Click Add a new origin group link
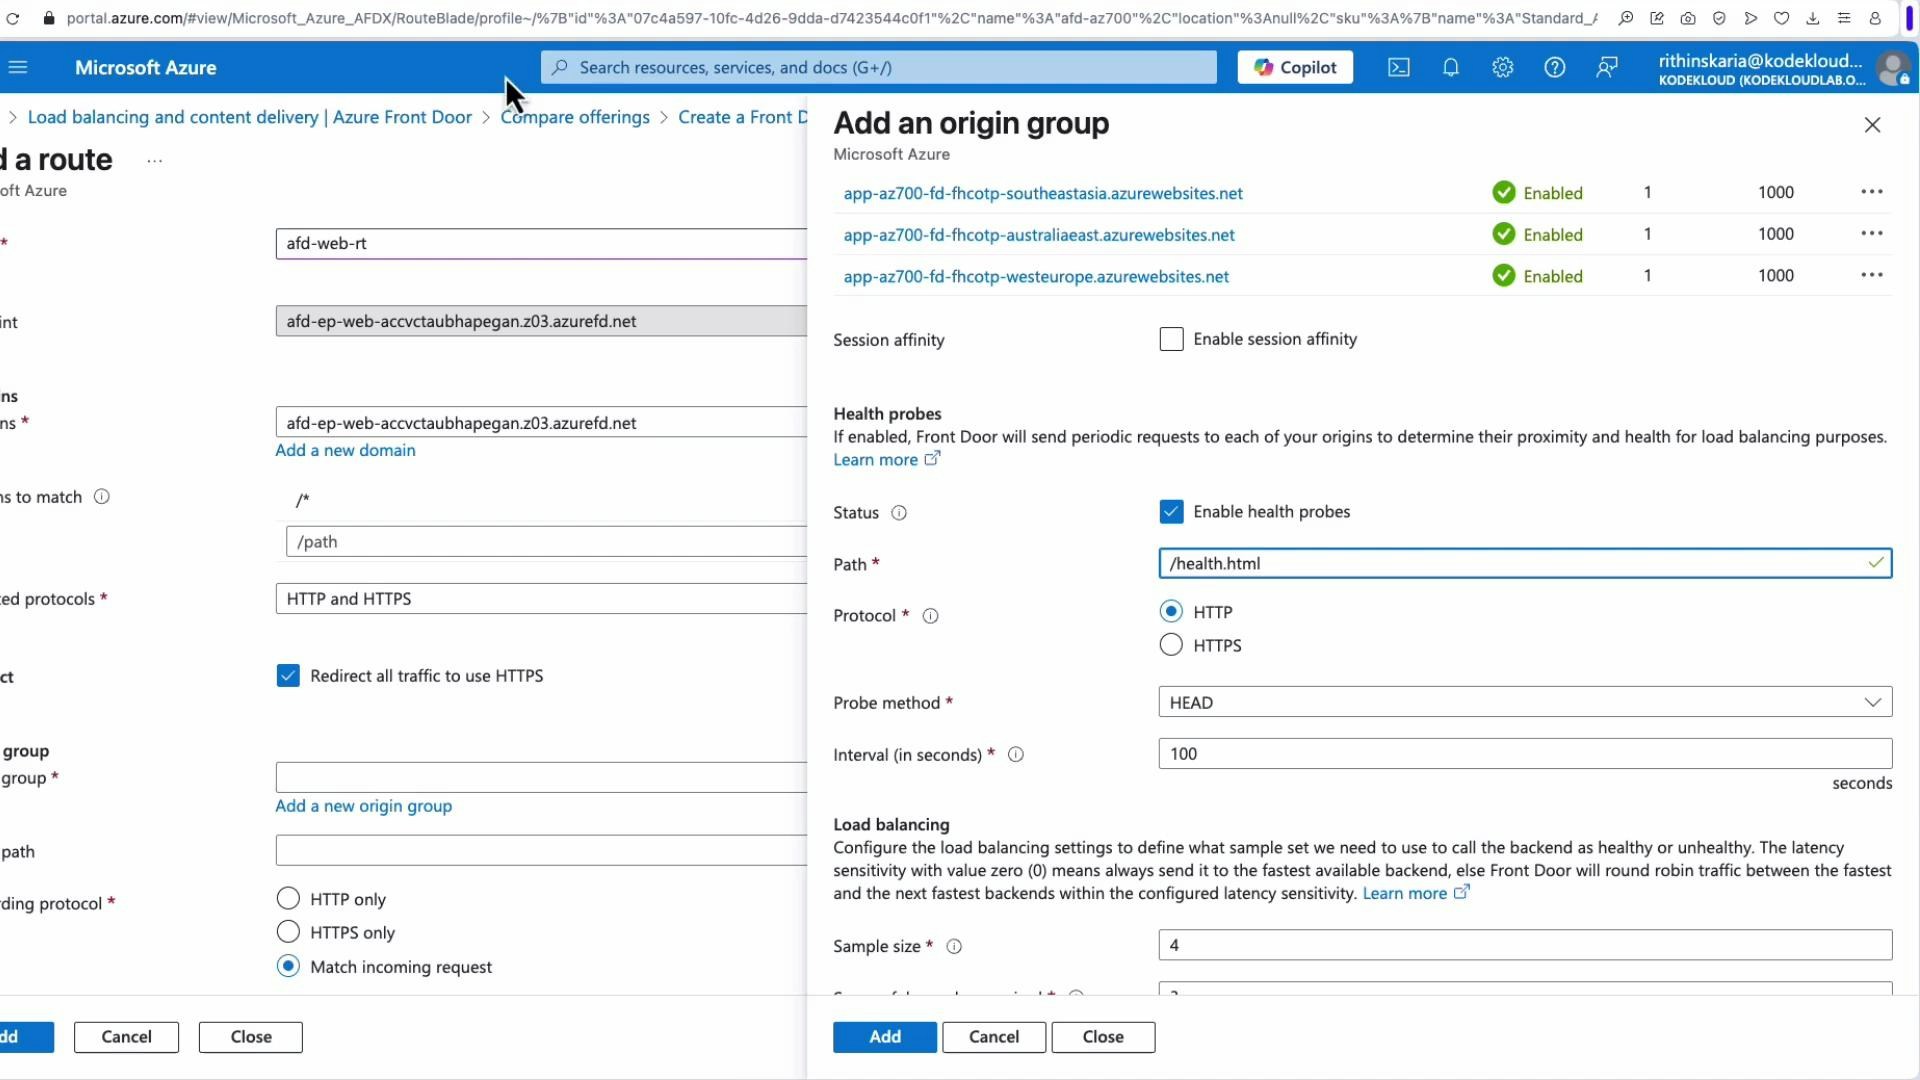 click(363, 806)
